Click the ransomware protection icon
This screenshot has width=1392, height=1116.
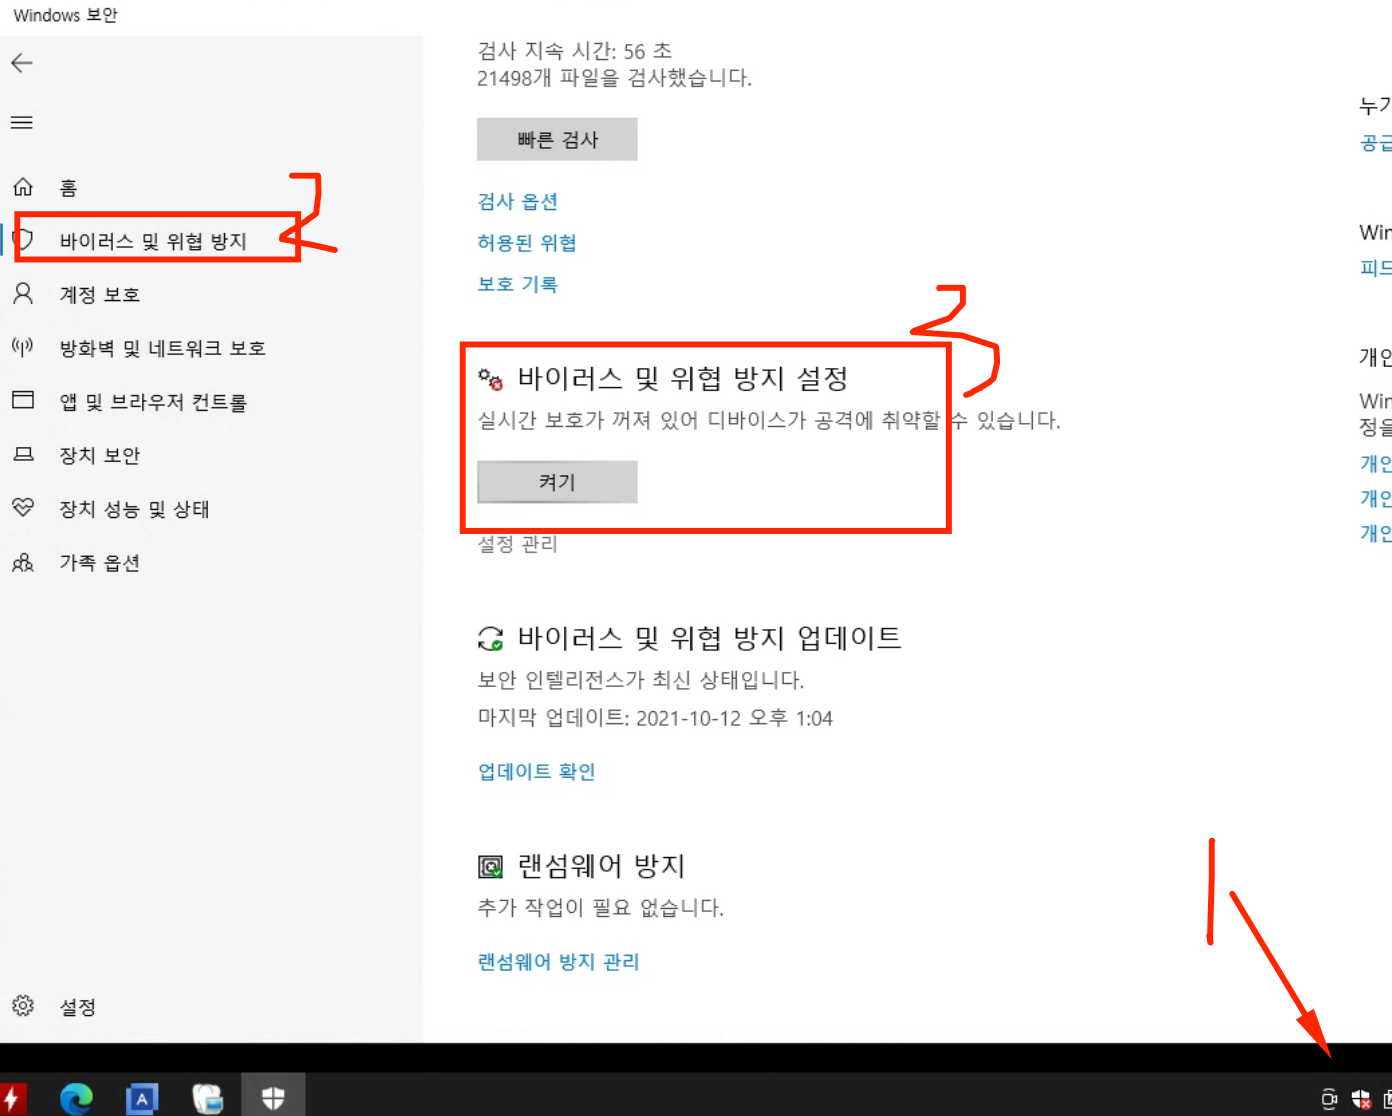490,866
